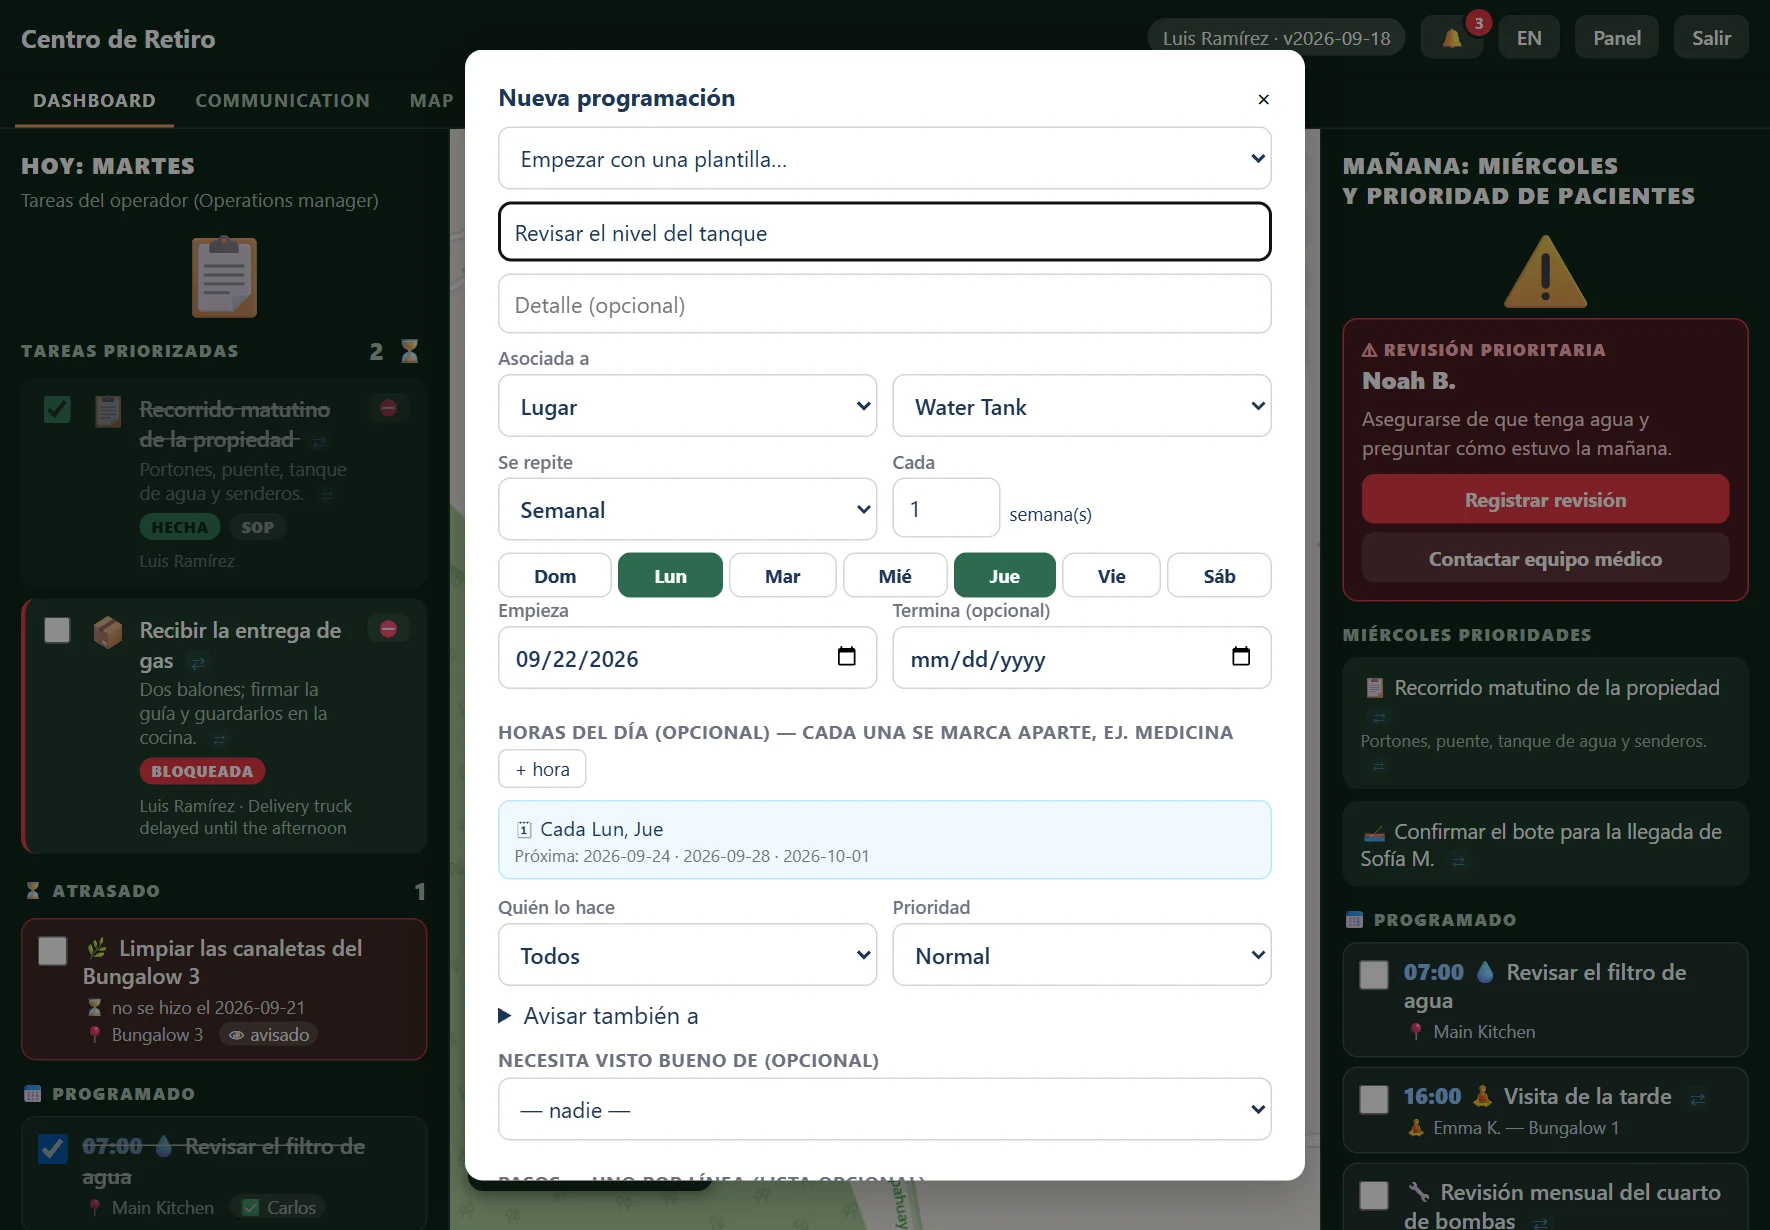Click the Detalle (opcional) text field
The width and height of the screenshot is (1770, 1230).
coord(885,305)
